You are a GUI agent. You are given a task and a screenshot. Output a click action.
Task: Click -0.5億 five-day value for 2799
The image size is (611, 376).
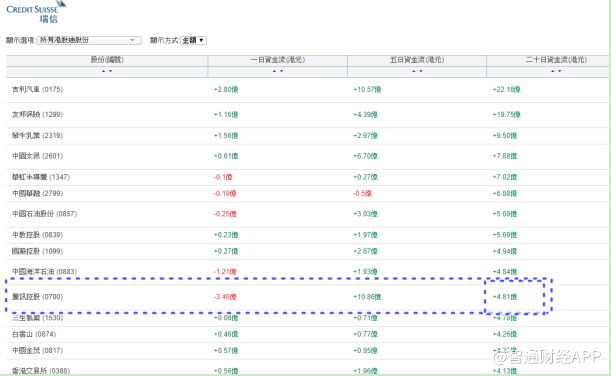pos(362,193)
